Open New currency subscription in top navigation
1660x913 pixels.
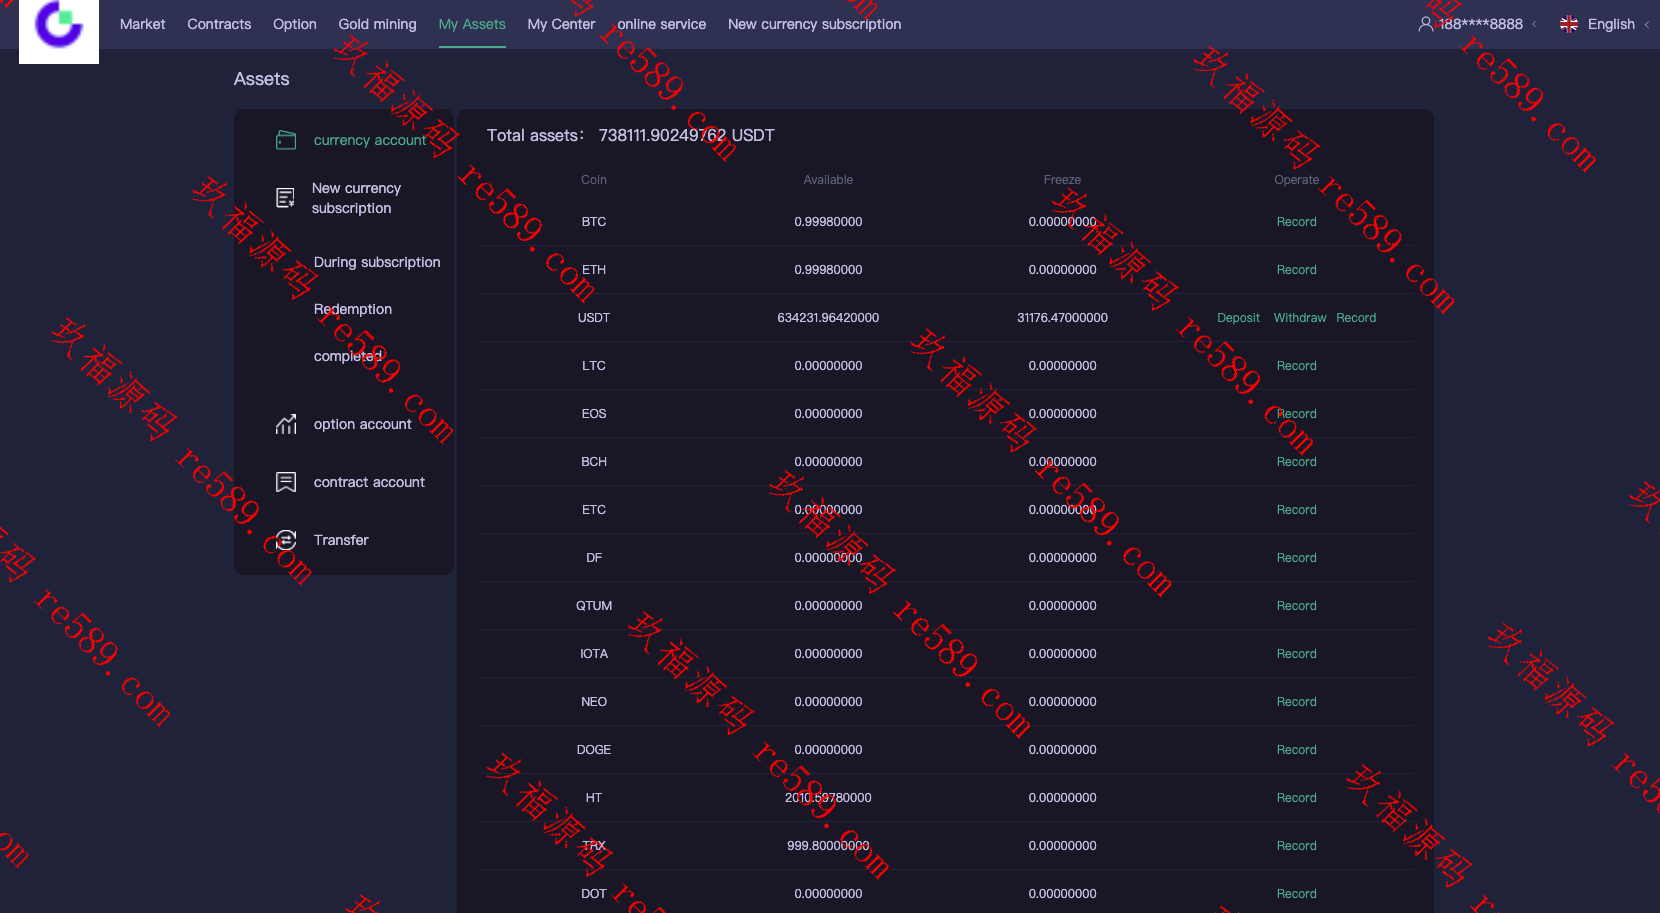coord(814,24)
